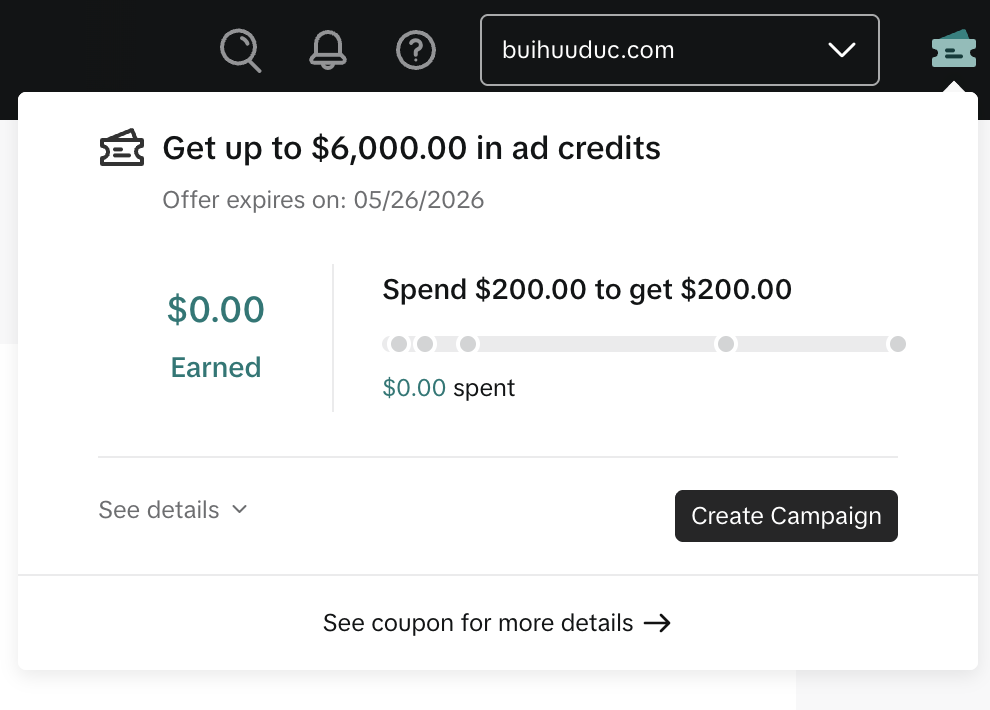990x710 pixels.
Task: Follow the "See coupon for more details" link
Action: click(478, 623)
